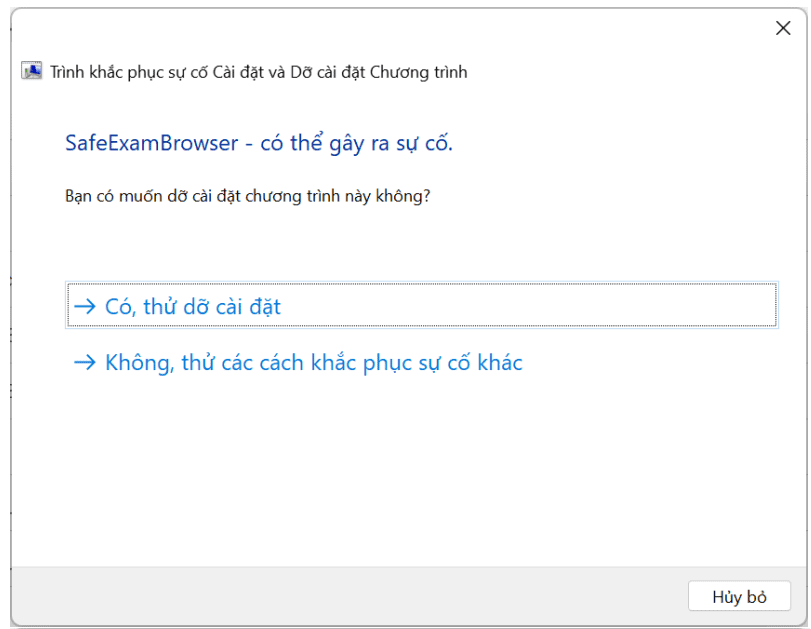Click "Dỡ cài đặt Chương trình" in the title

[x=382, y=72]
